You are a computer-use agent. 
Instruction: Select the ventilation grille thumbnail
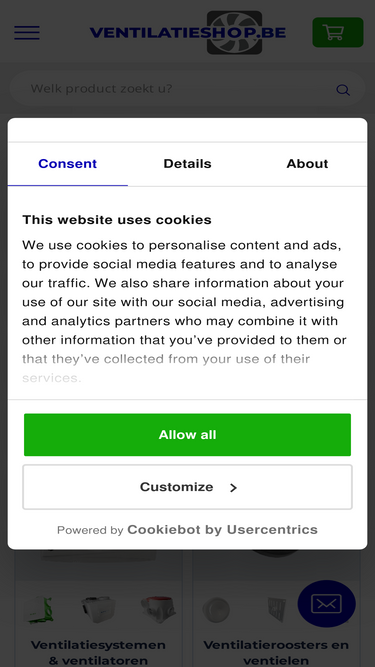click(277, 609)
